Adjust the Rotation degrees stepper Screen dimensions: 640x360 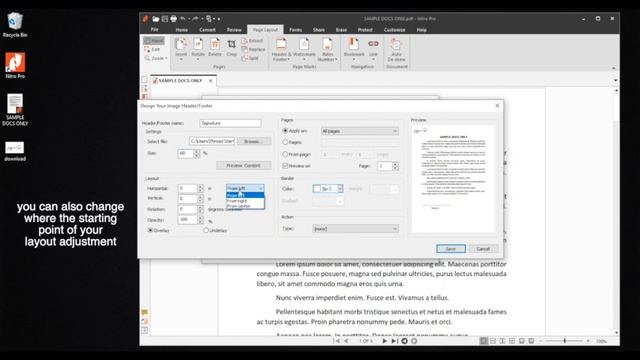[200, 209]
